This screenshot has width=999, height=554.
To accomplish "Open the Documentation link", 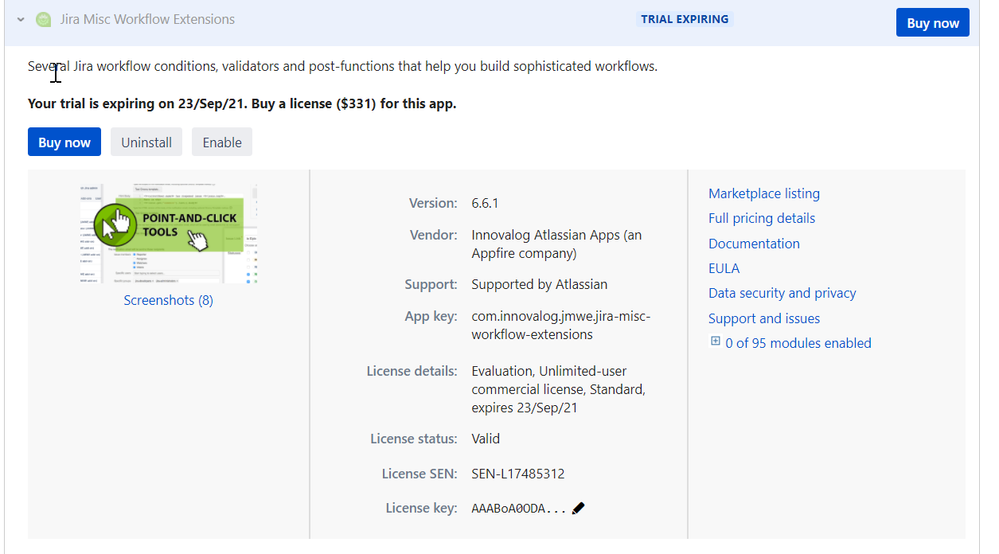I will (754, 244).
